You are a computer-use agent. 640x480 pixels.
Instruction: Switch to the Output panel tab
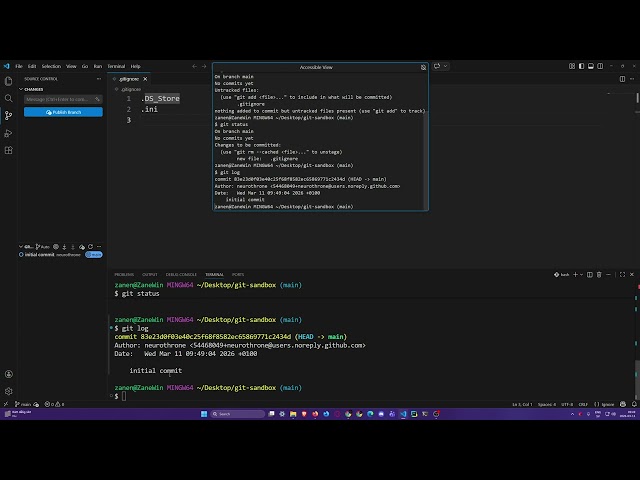click(x=149, y=275)
